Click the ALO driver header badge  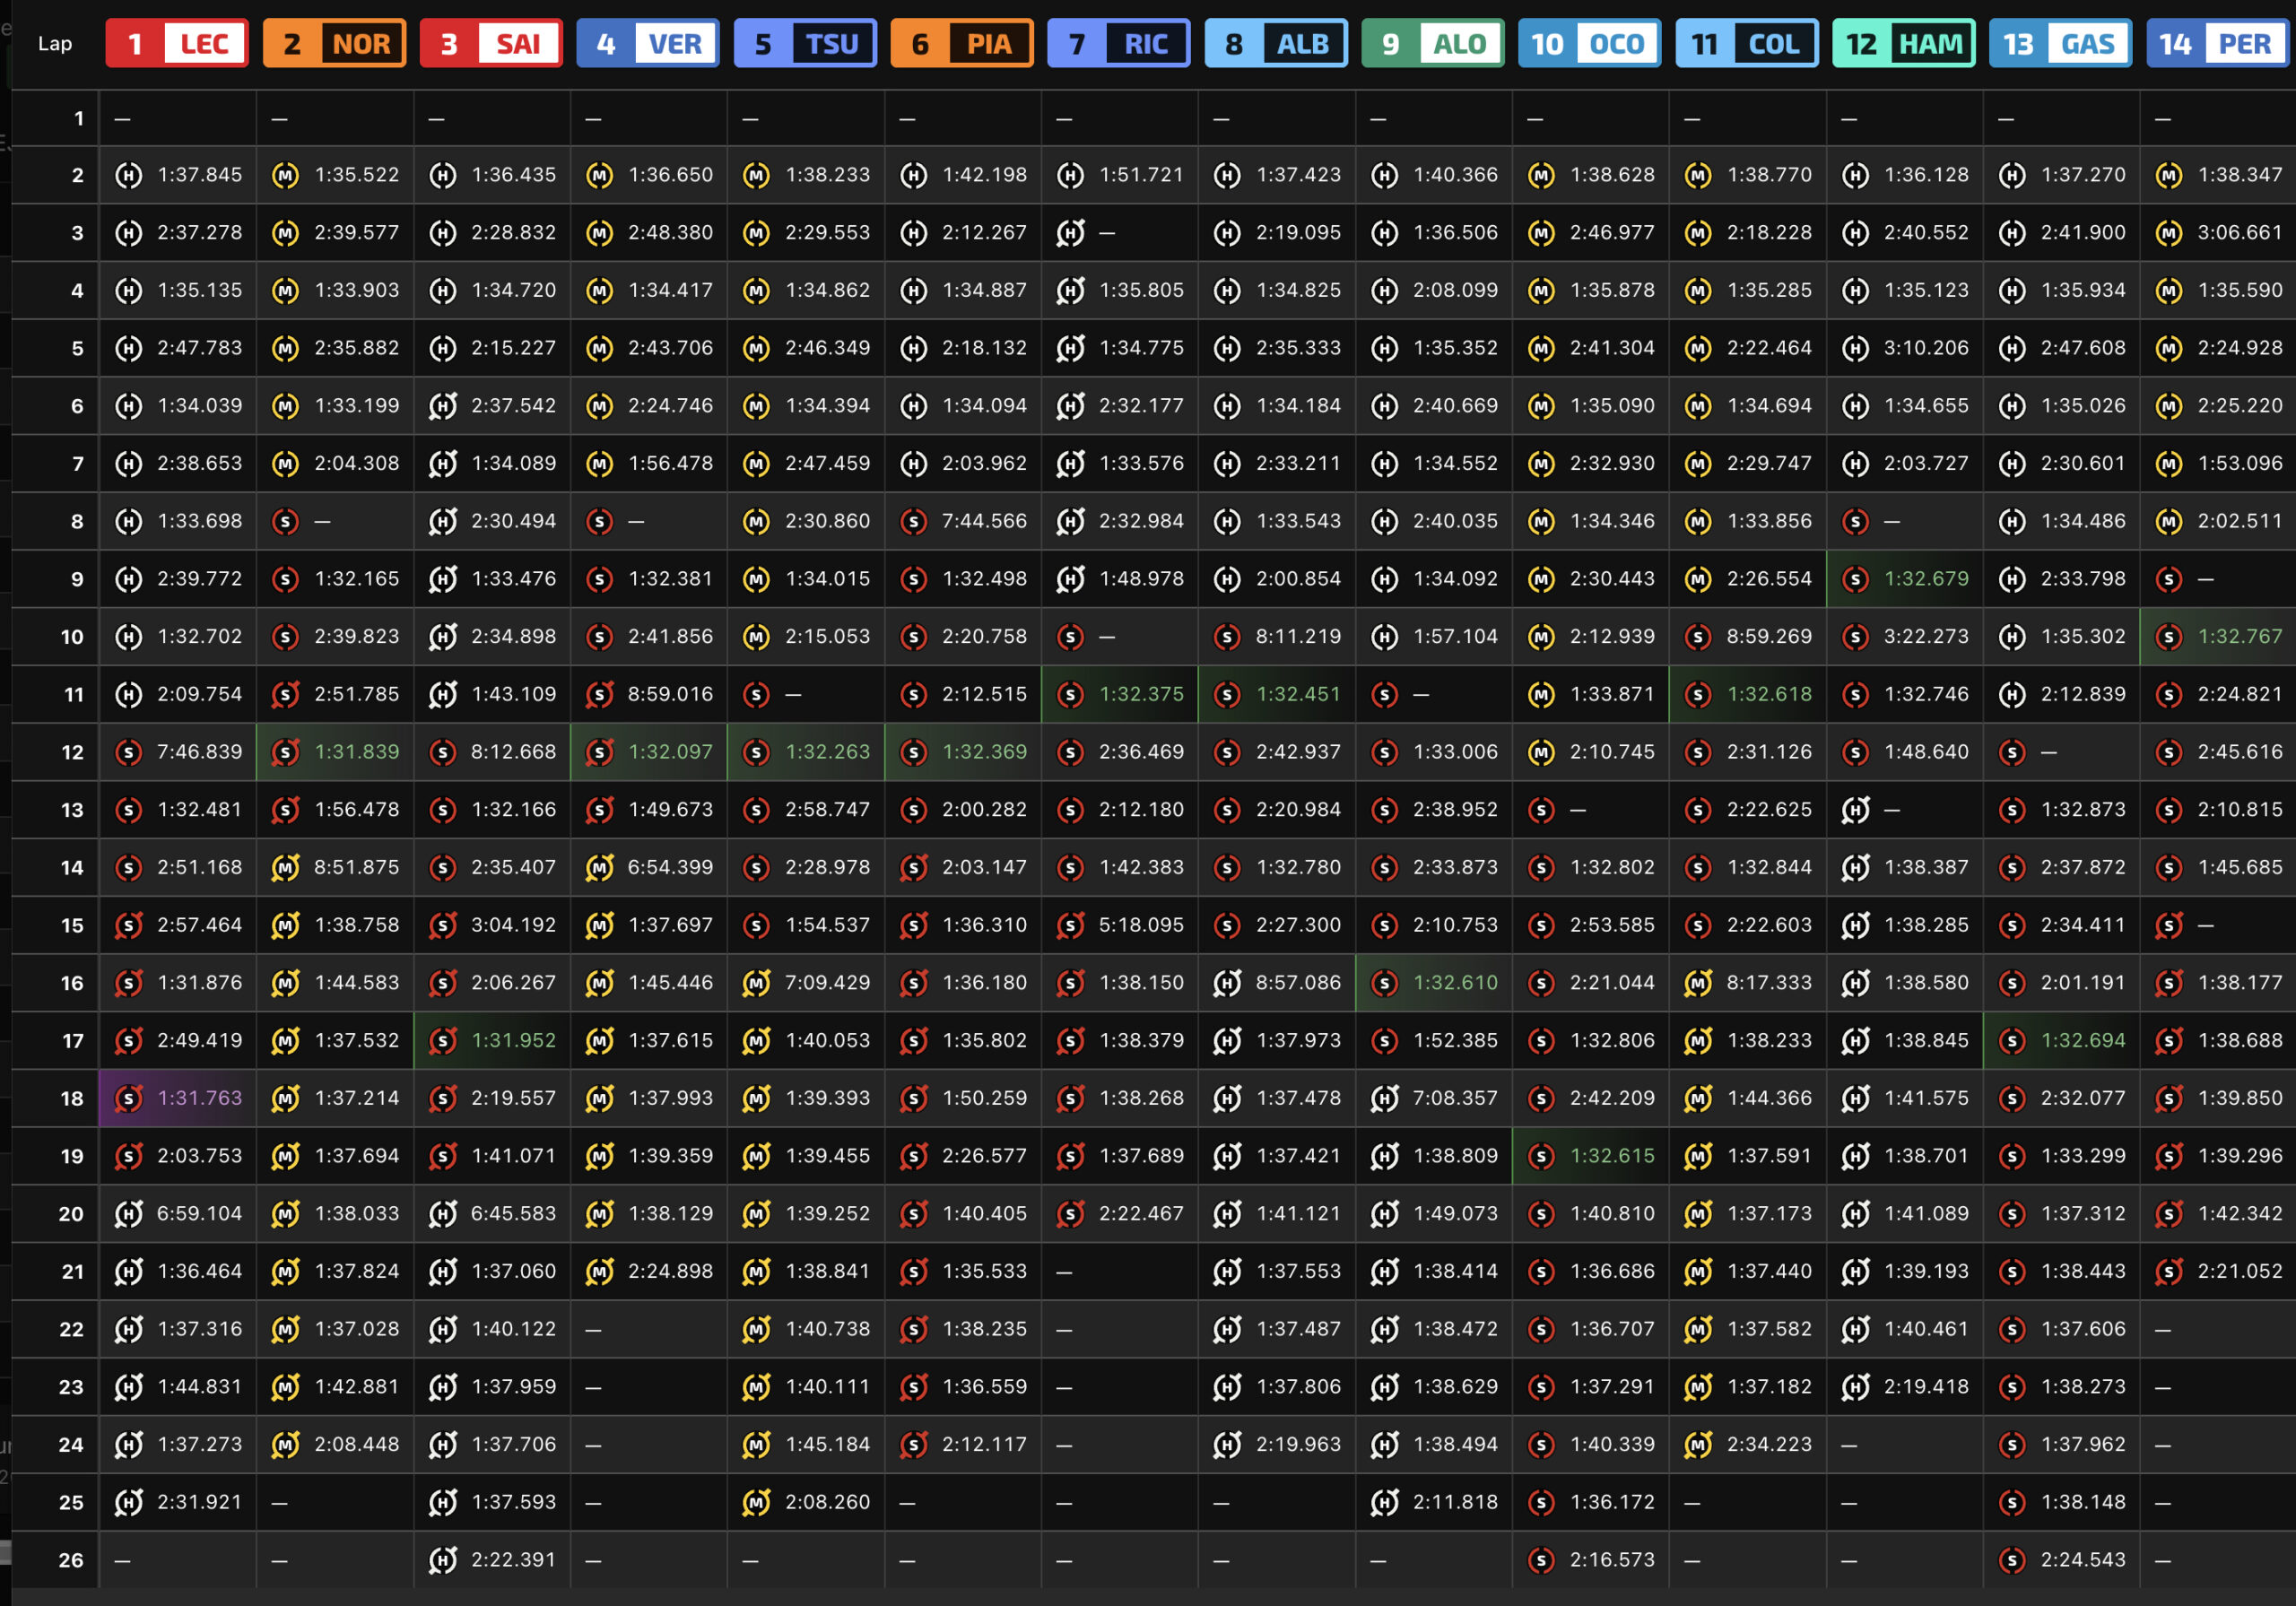coord(1433,43)
